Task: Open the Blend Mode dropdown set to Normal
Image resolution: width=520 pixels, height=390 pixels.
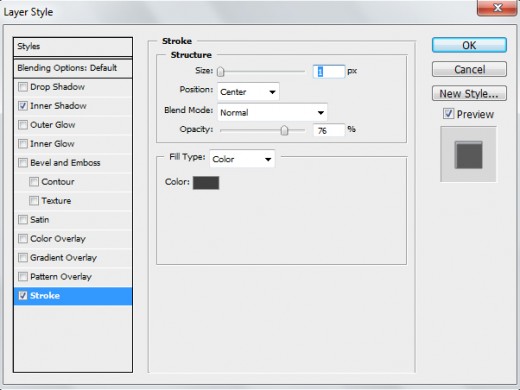Action: [x=272, y=112]
